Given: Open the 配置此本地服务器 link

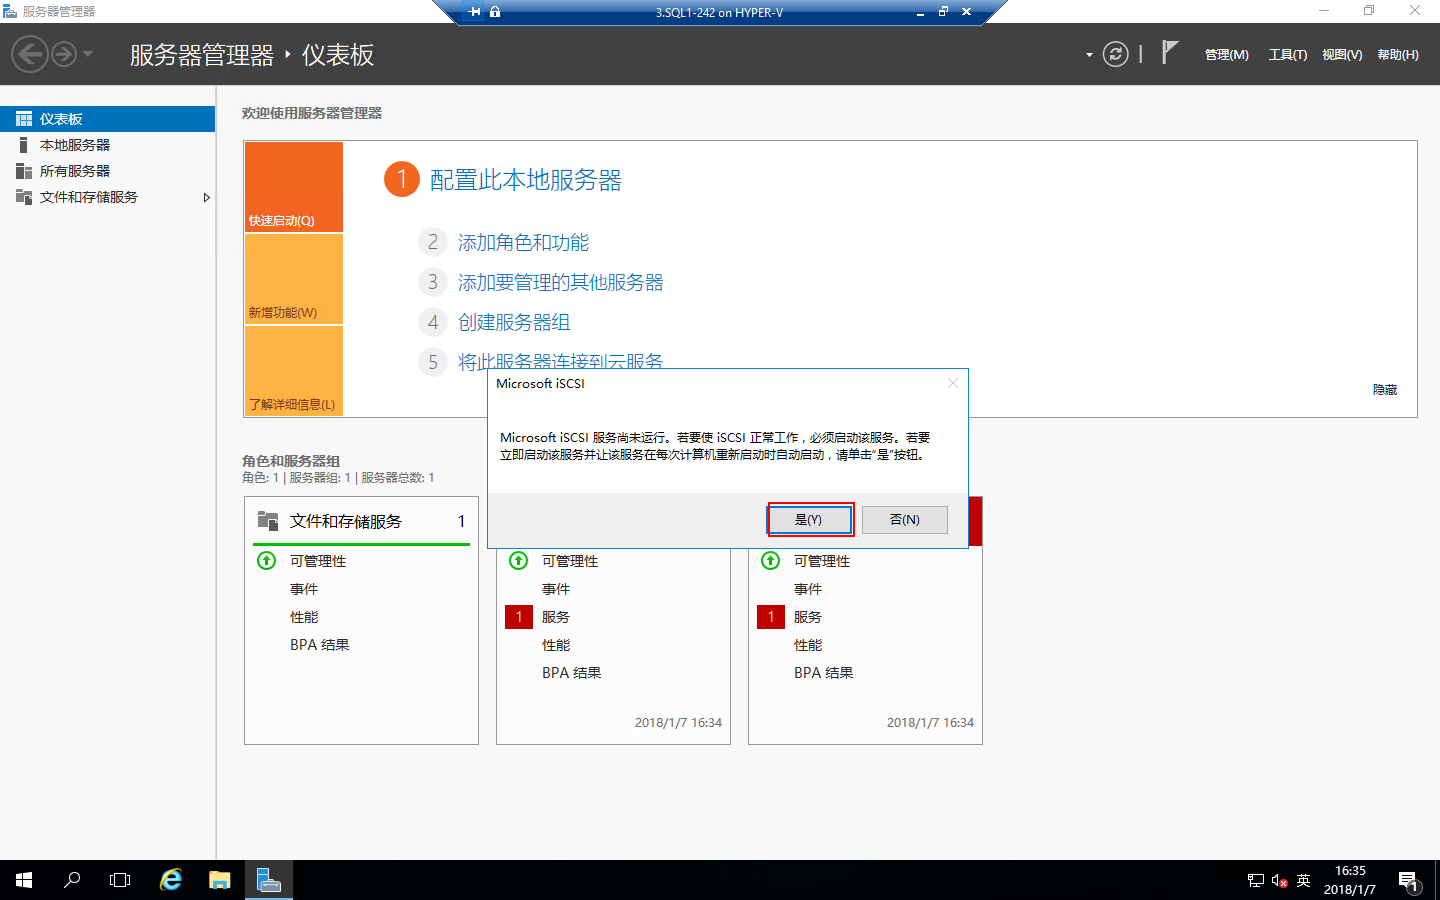Looking at the screenshot, I should pos(526,180).
